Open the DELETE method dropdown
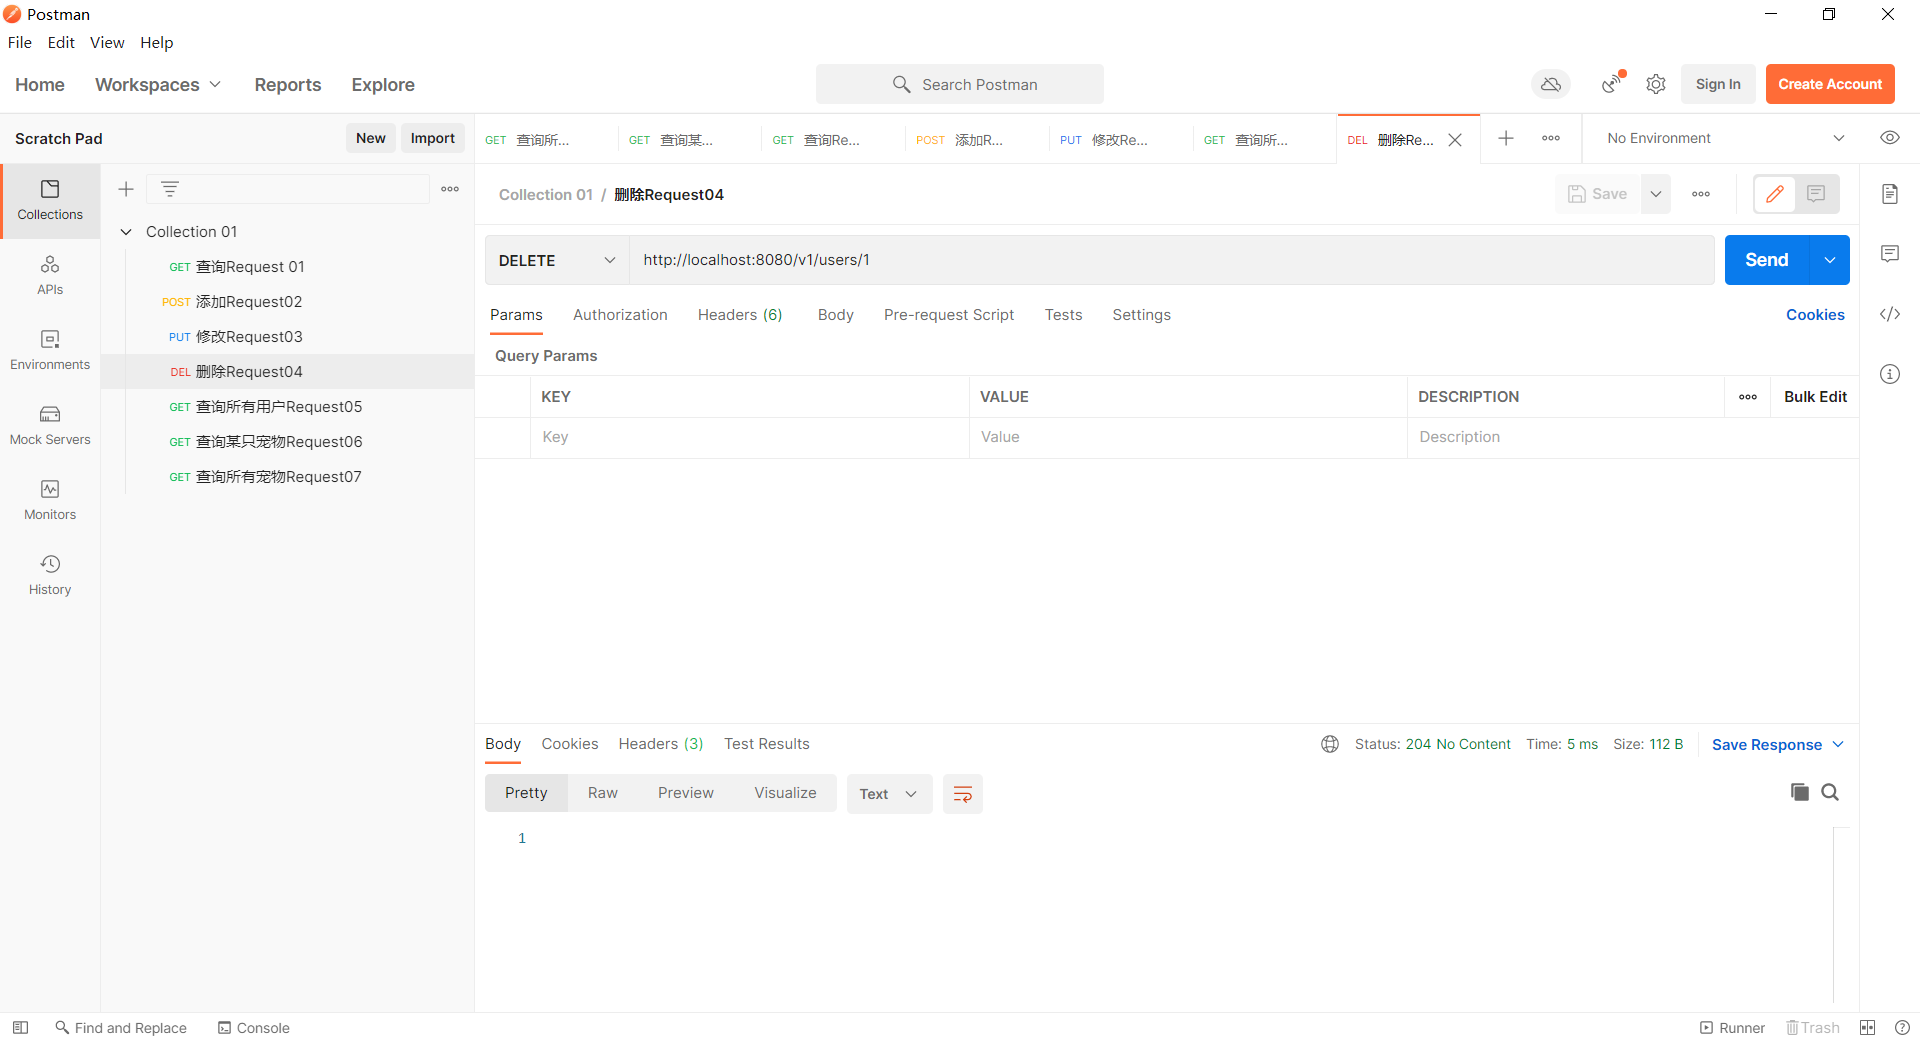The width and height of the screenshot is (1920, 1042). pyautogui.click(x=557, y=260)
